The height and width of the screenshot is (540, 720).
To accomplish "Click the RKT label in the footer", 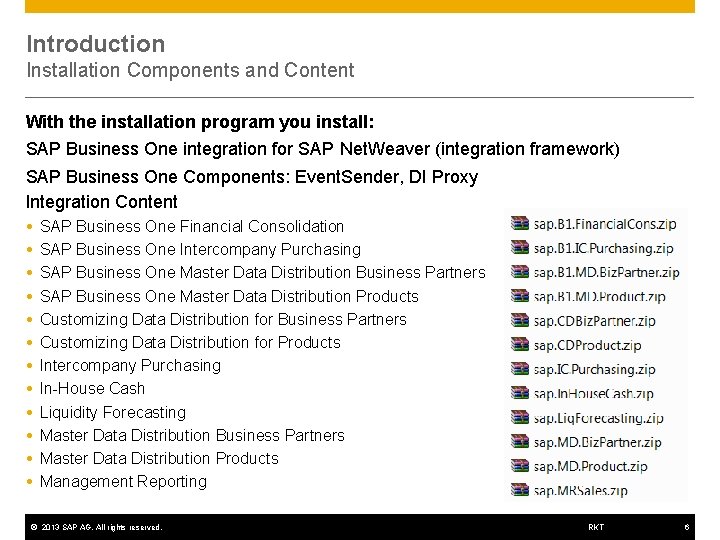I will coord(596,527).
